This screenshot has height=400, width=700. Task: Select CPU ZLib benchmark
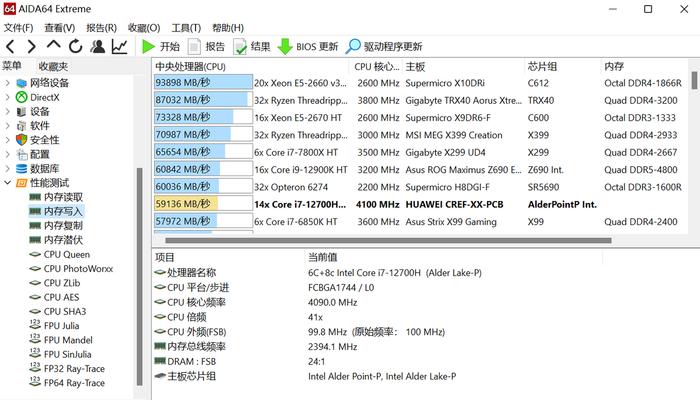tap(62, 283)
